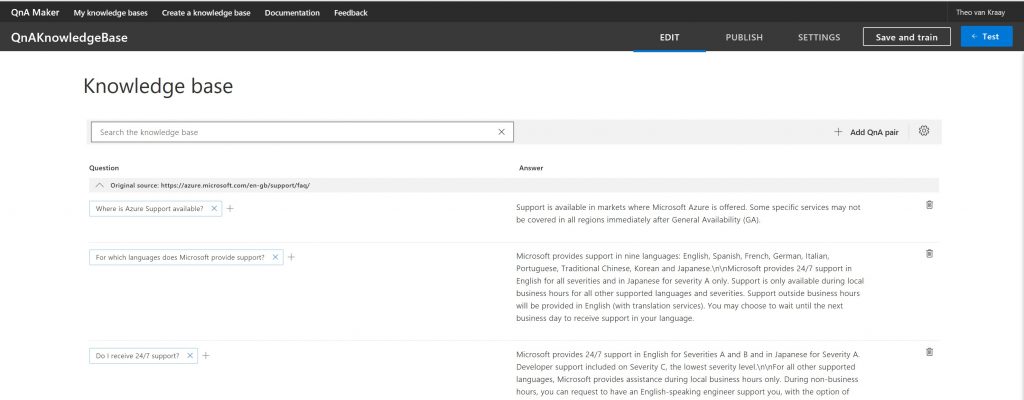This screenshot has width=1024, height=400.
Task: Remove the 'Where is Azure Support available?' question
Action: [215, 209]
